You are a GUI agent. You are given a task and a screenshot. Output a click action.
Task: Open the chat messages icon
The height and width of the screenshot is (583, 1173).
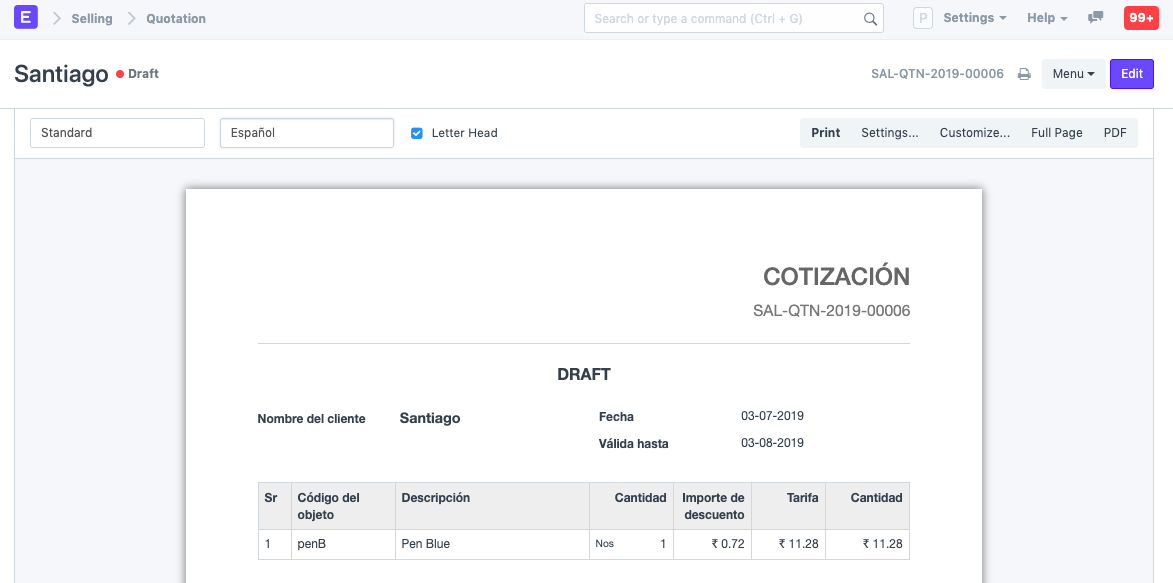tap(1096, 18)
